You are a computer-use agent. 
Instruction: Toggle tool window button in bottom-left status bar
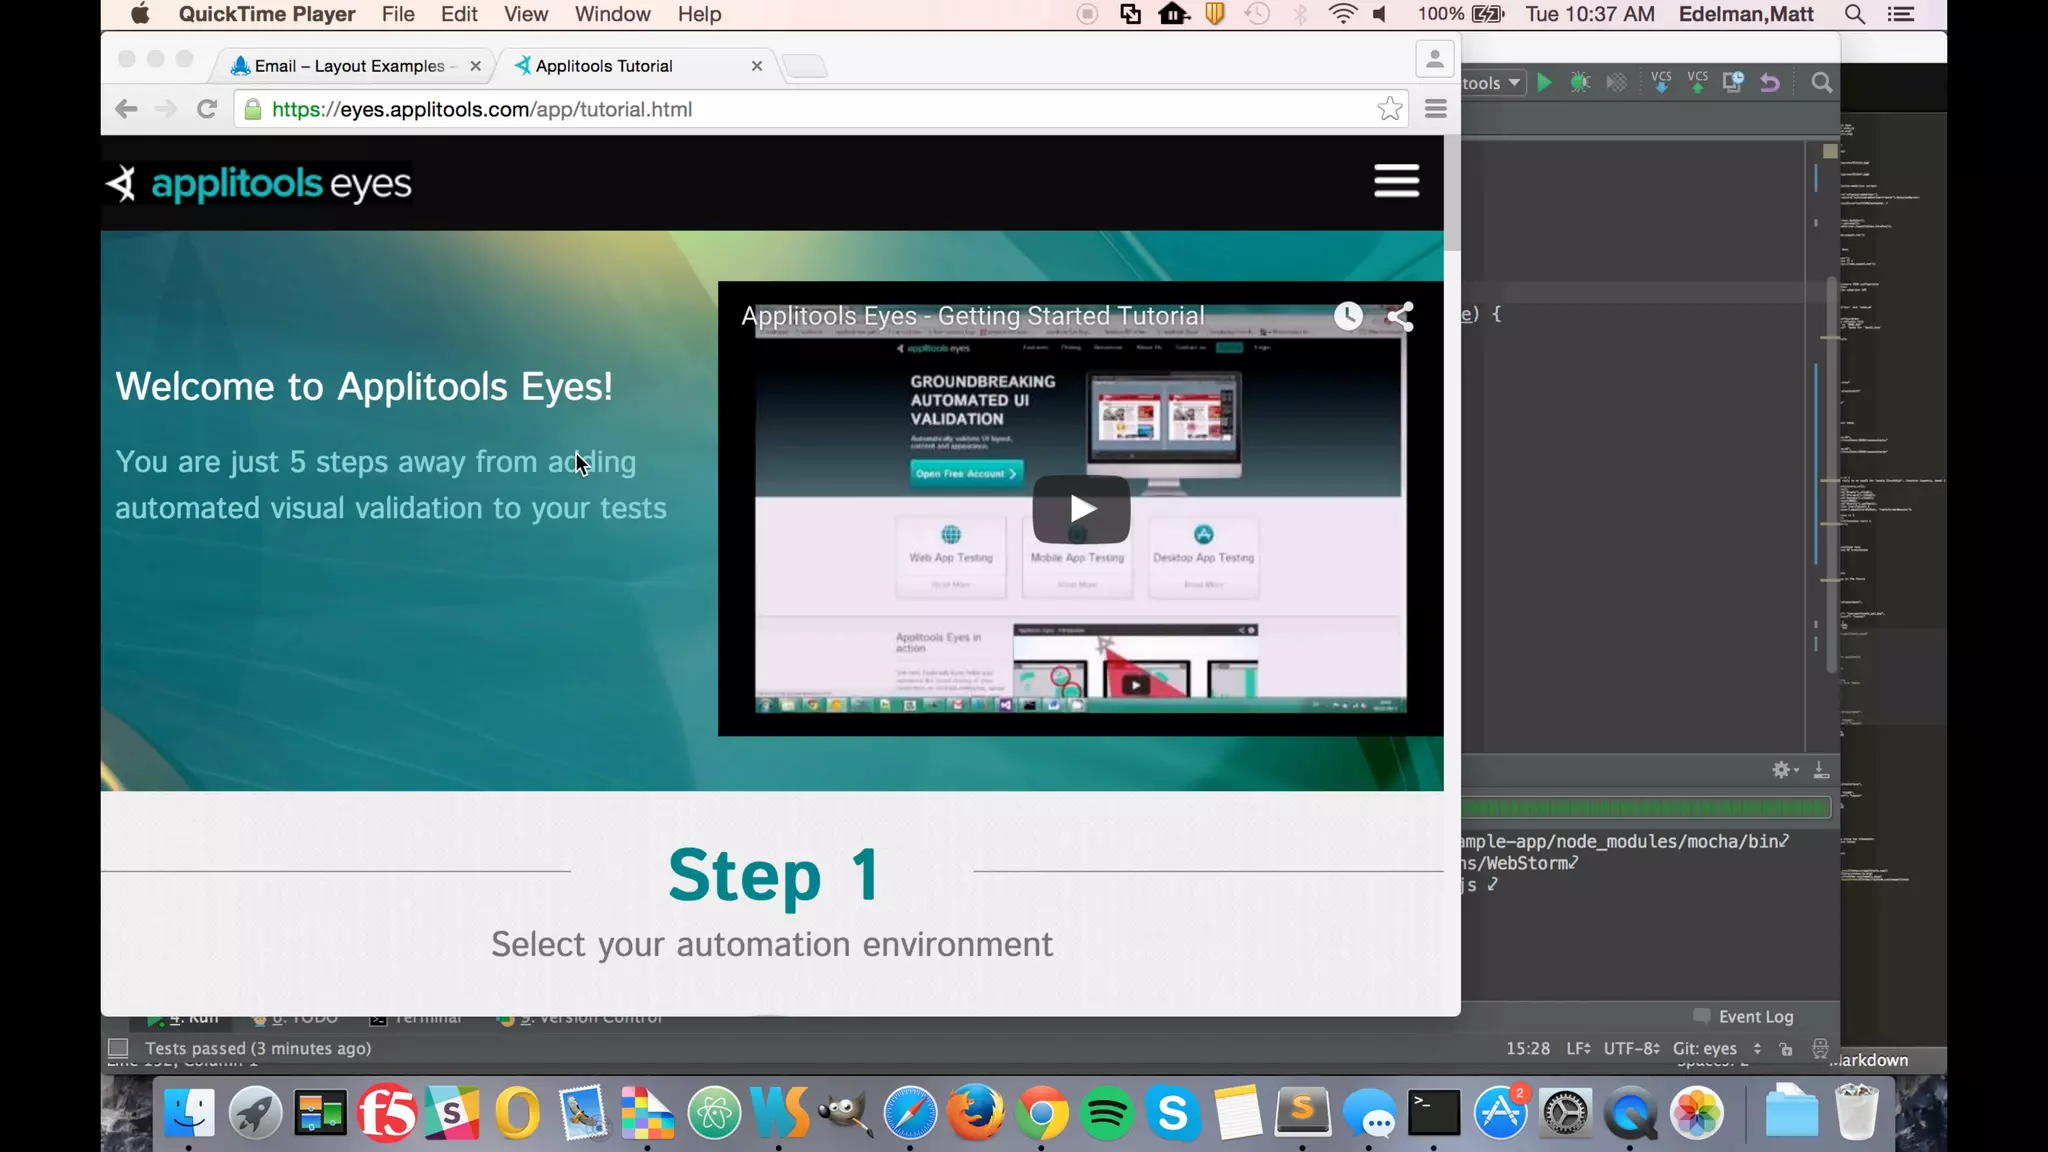118,1048
